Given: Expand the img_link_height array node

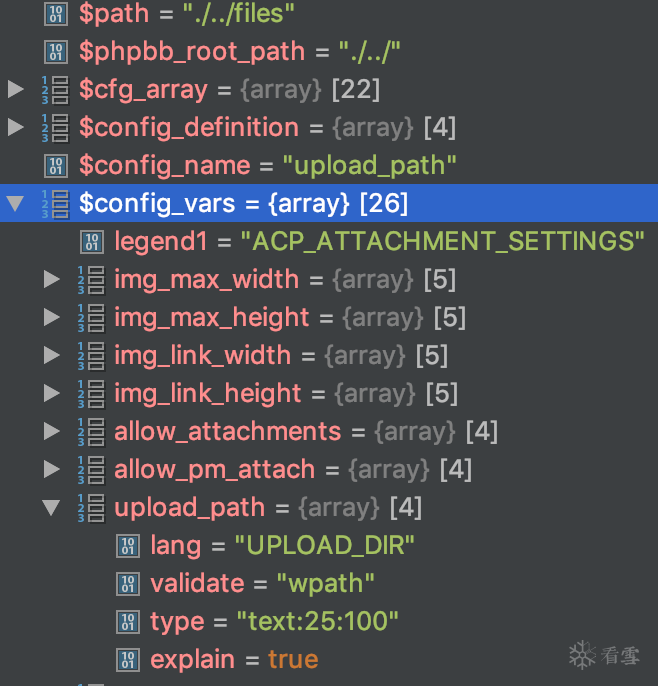Looking at the screenshot, I should click(x=52, y=394).
